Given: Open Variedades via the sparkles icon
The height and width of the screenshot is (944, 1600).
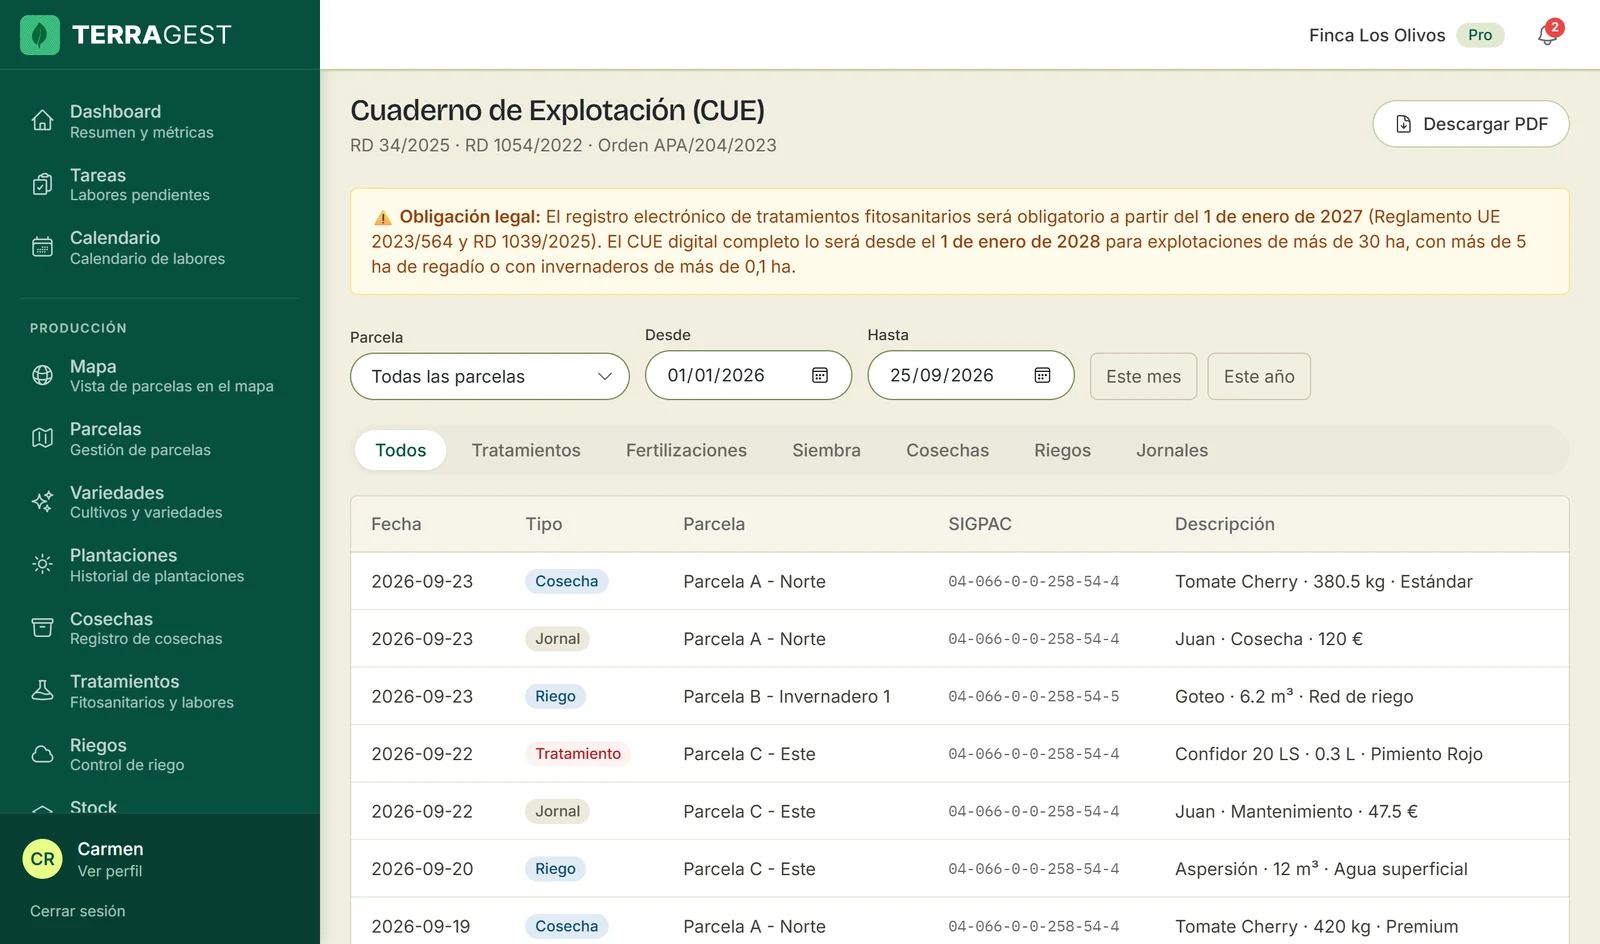Looking at the screenshot, I should click(x=42, y=501).
